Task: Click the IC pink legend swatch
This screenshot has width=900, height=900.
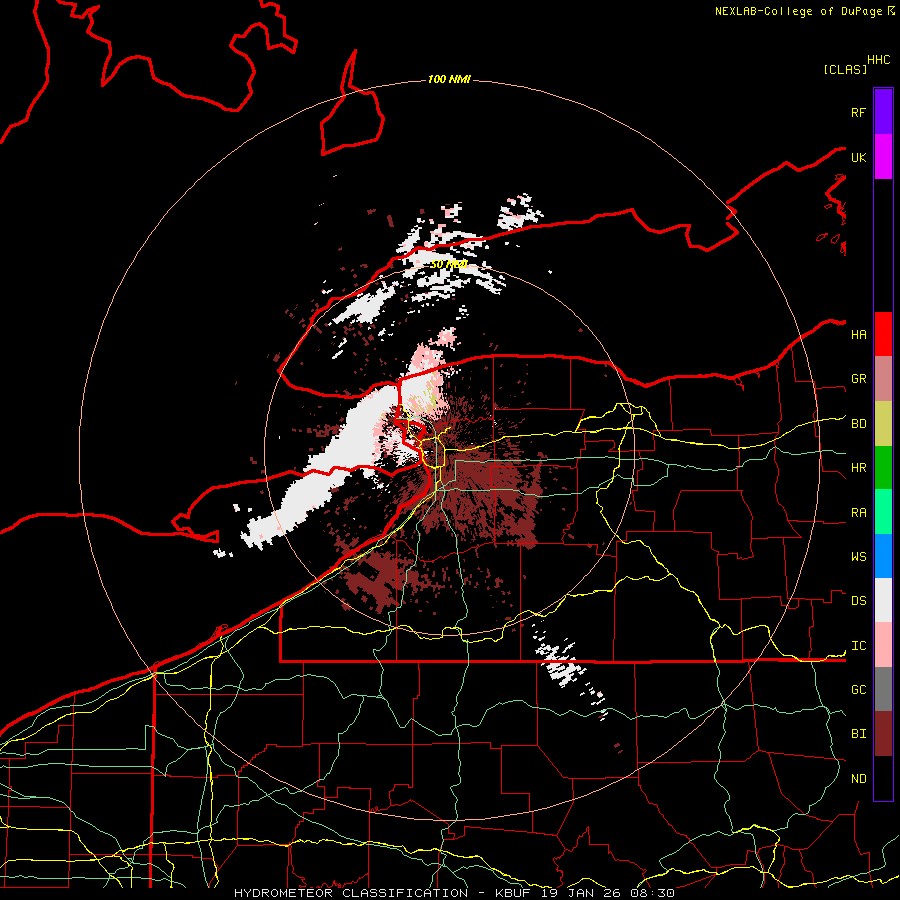Action: pos(883,645)
